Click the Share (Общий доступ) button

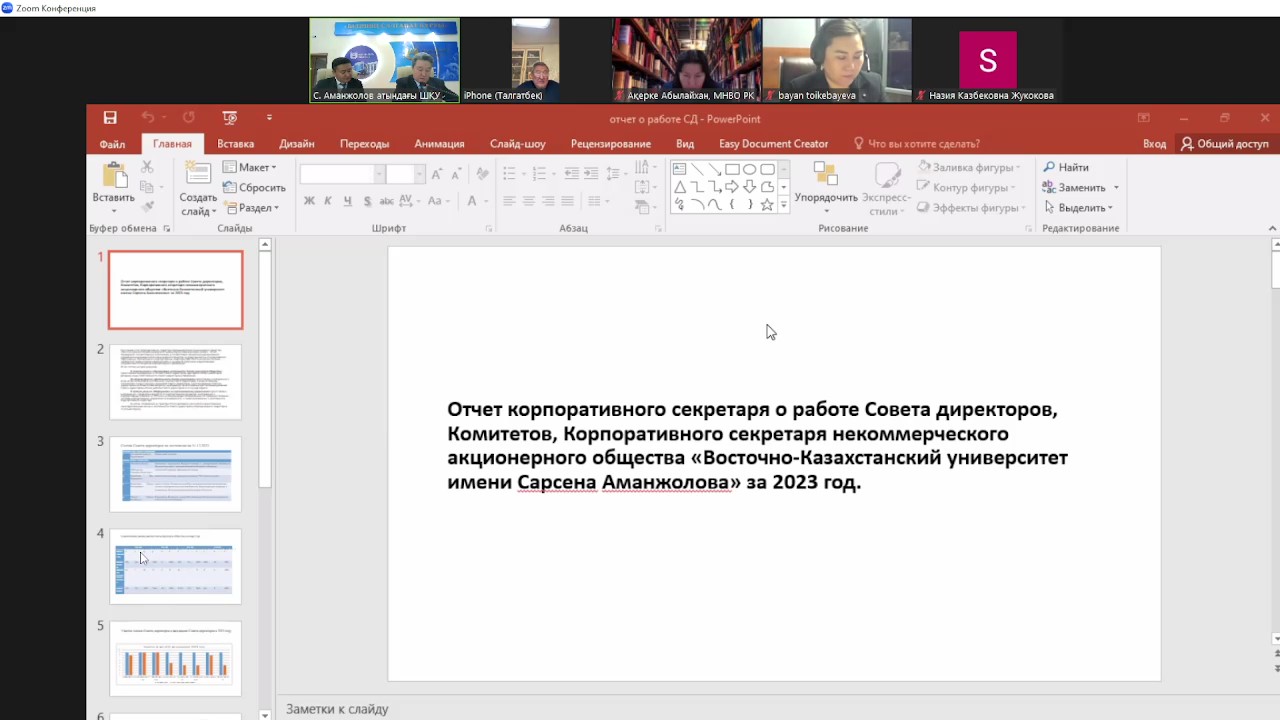pyautogui.click(x=1224, y=144)
